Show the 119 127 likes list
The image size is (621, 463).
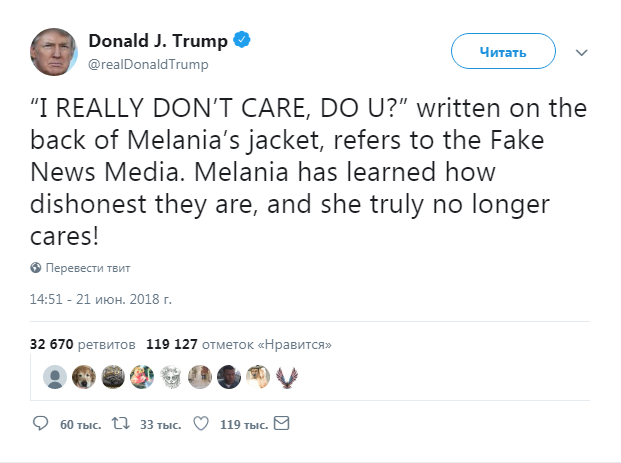[238, 344]
